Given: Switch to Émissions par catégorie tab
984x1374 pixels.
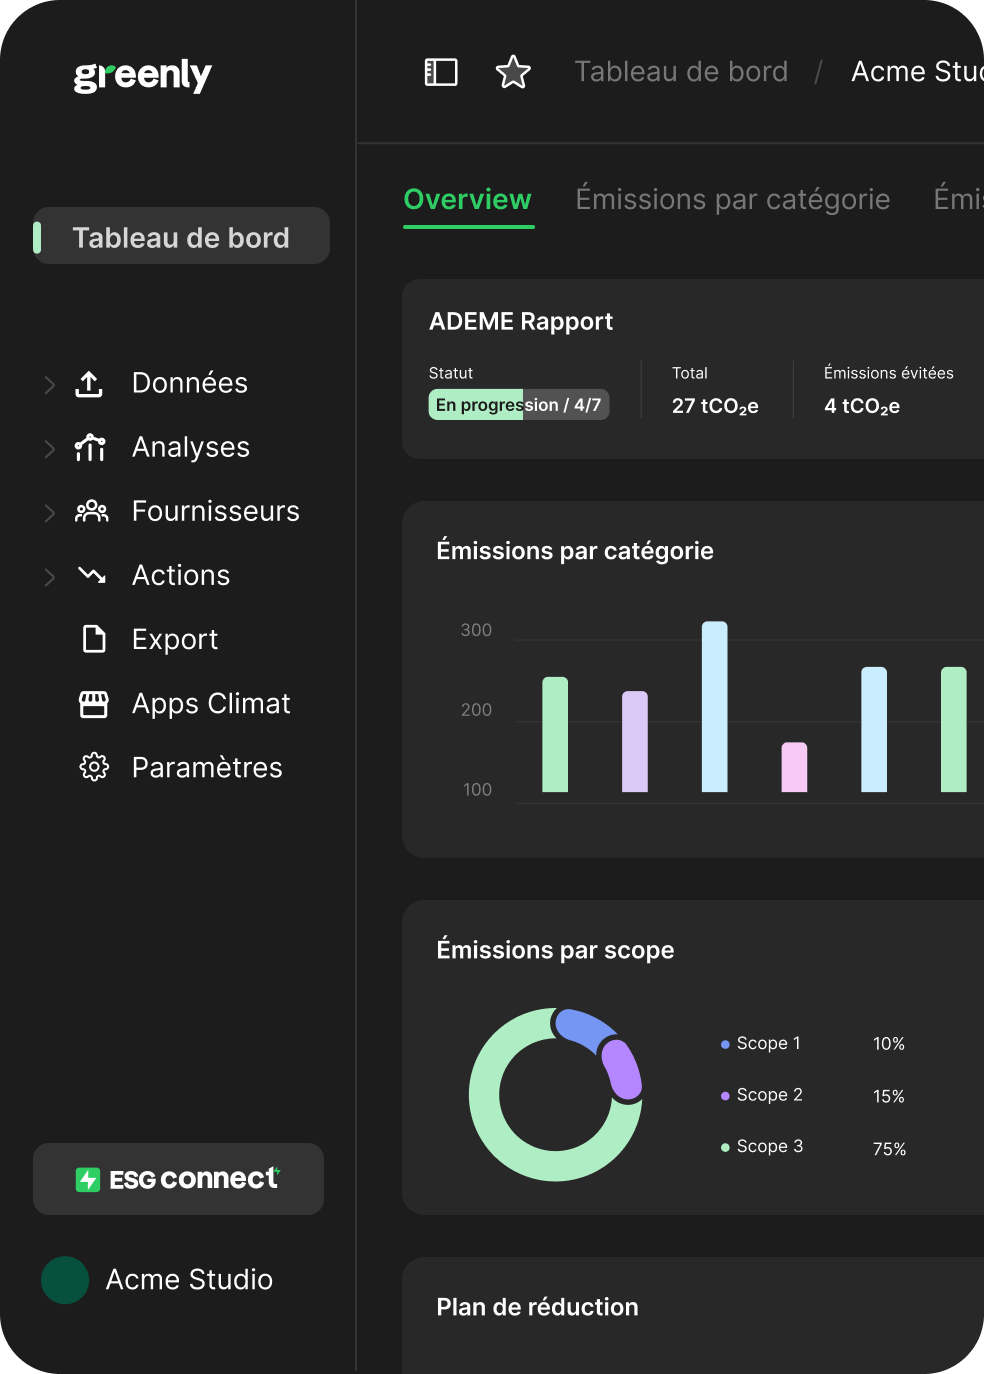Looking at the screenshot, I should 733,200.
